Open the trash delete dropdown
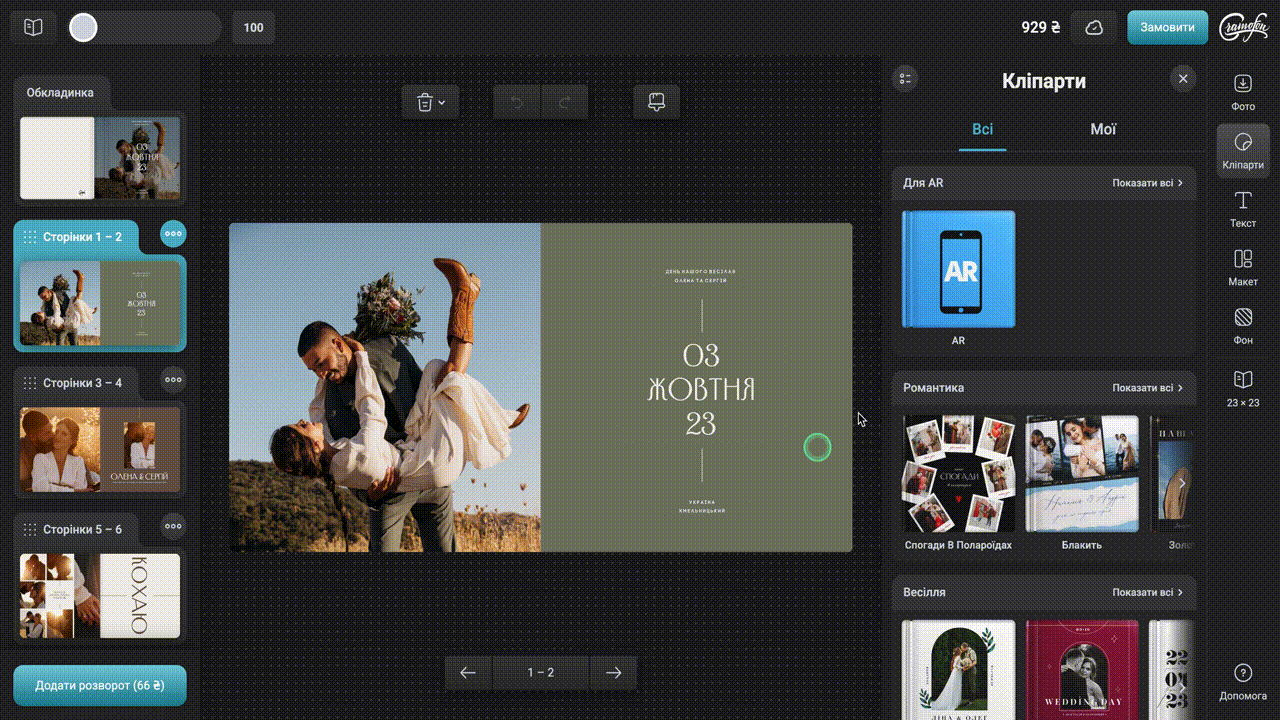This screenshot has height=720, width=1280. 430,102
